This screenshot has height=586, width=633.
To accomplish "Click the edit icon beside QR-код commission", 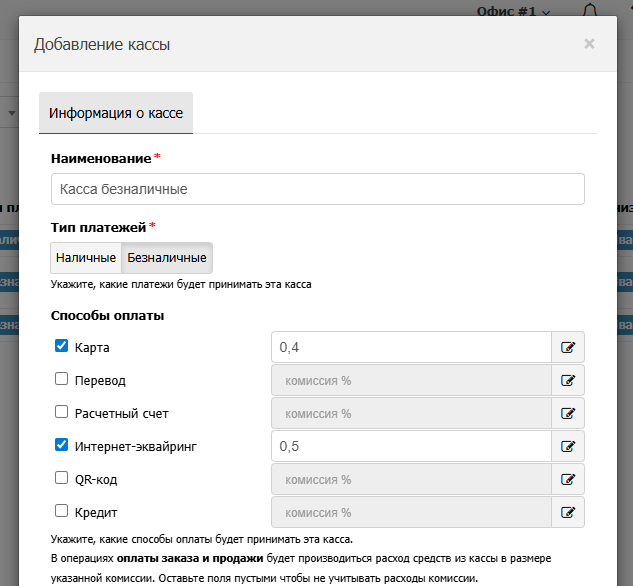I will [568, 479].
